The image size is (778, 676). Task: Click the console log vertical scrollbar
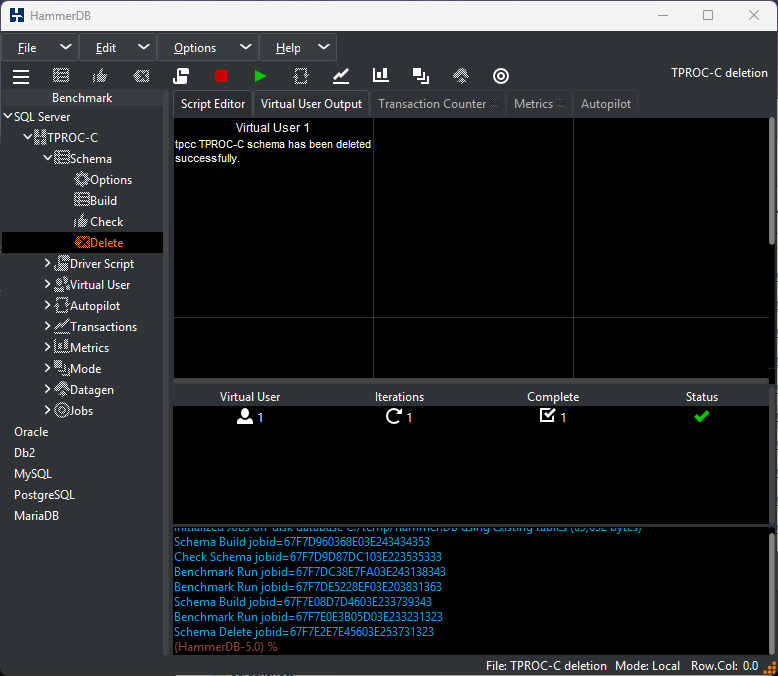(x=772, y=593)
